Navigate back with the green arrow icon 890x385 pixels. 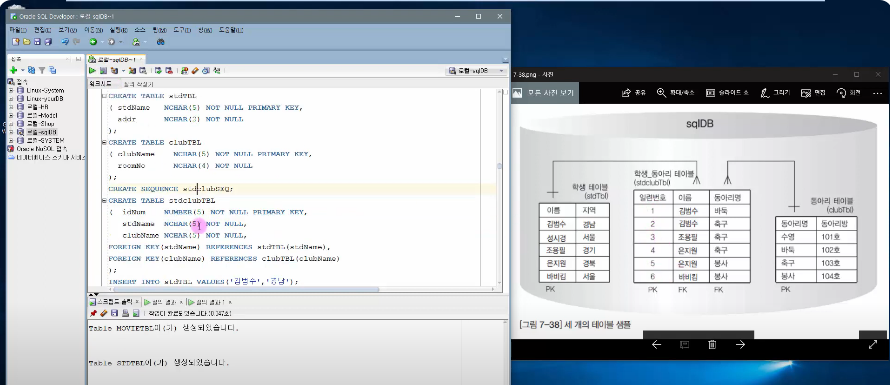93,41
